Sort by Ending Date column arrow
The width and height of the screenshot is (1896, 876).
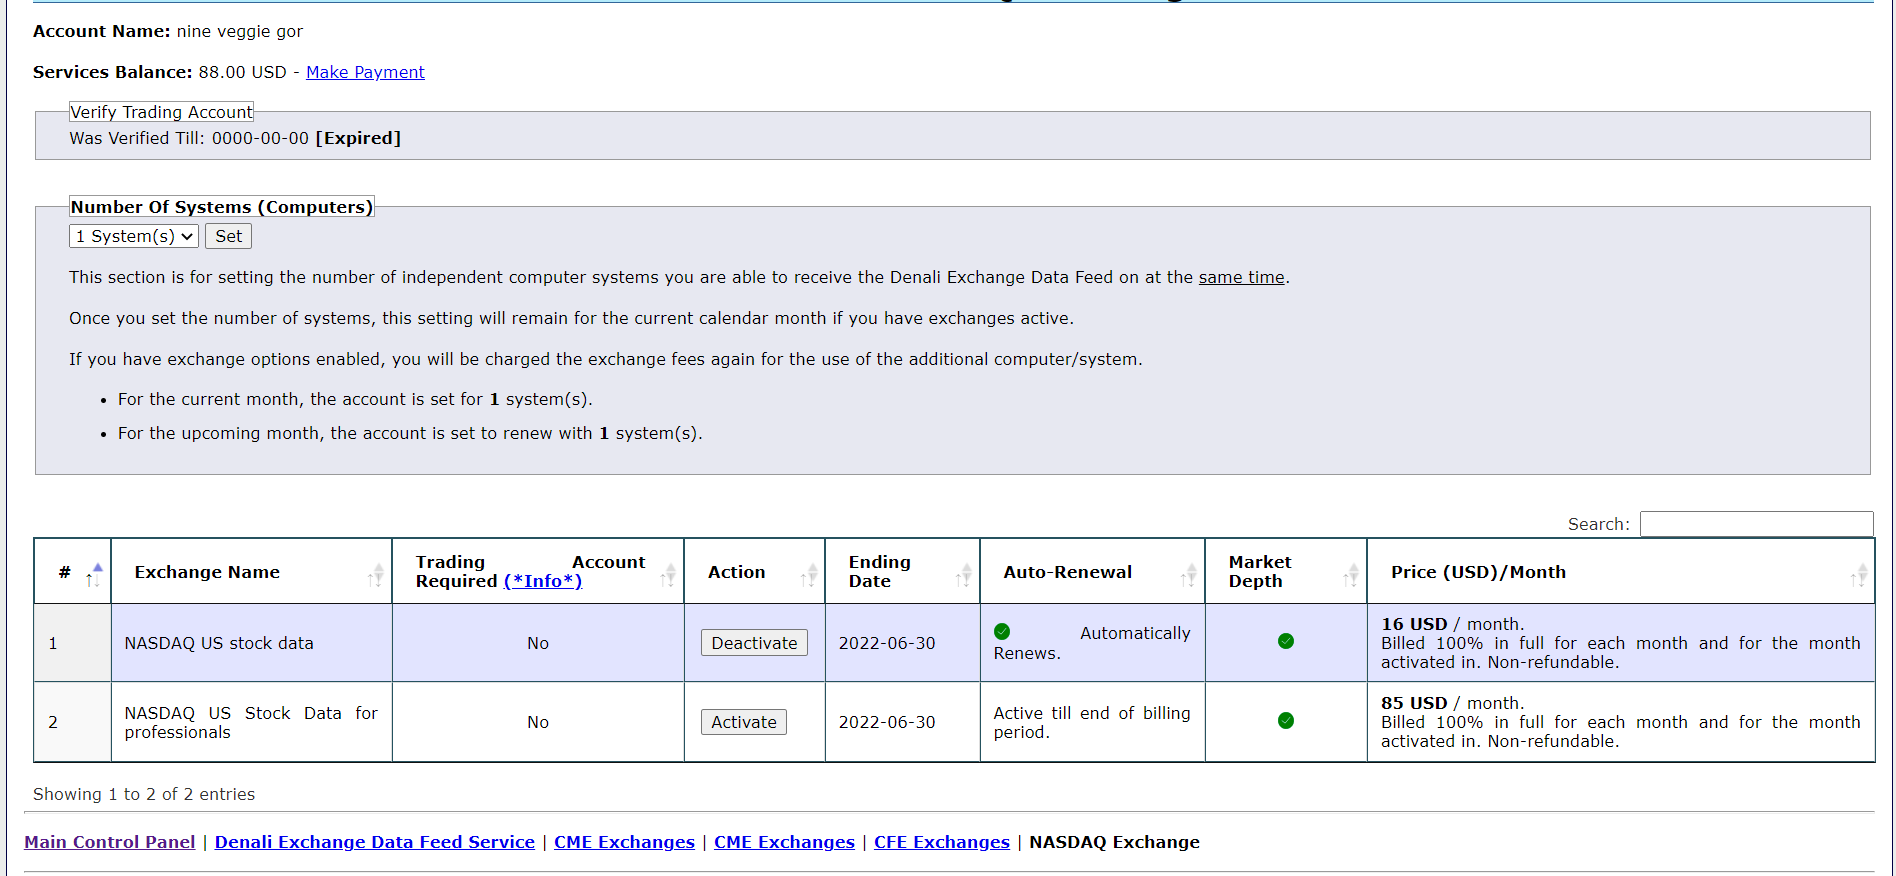[964, 574]
